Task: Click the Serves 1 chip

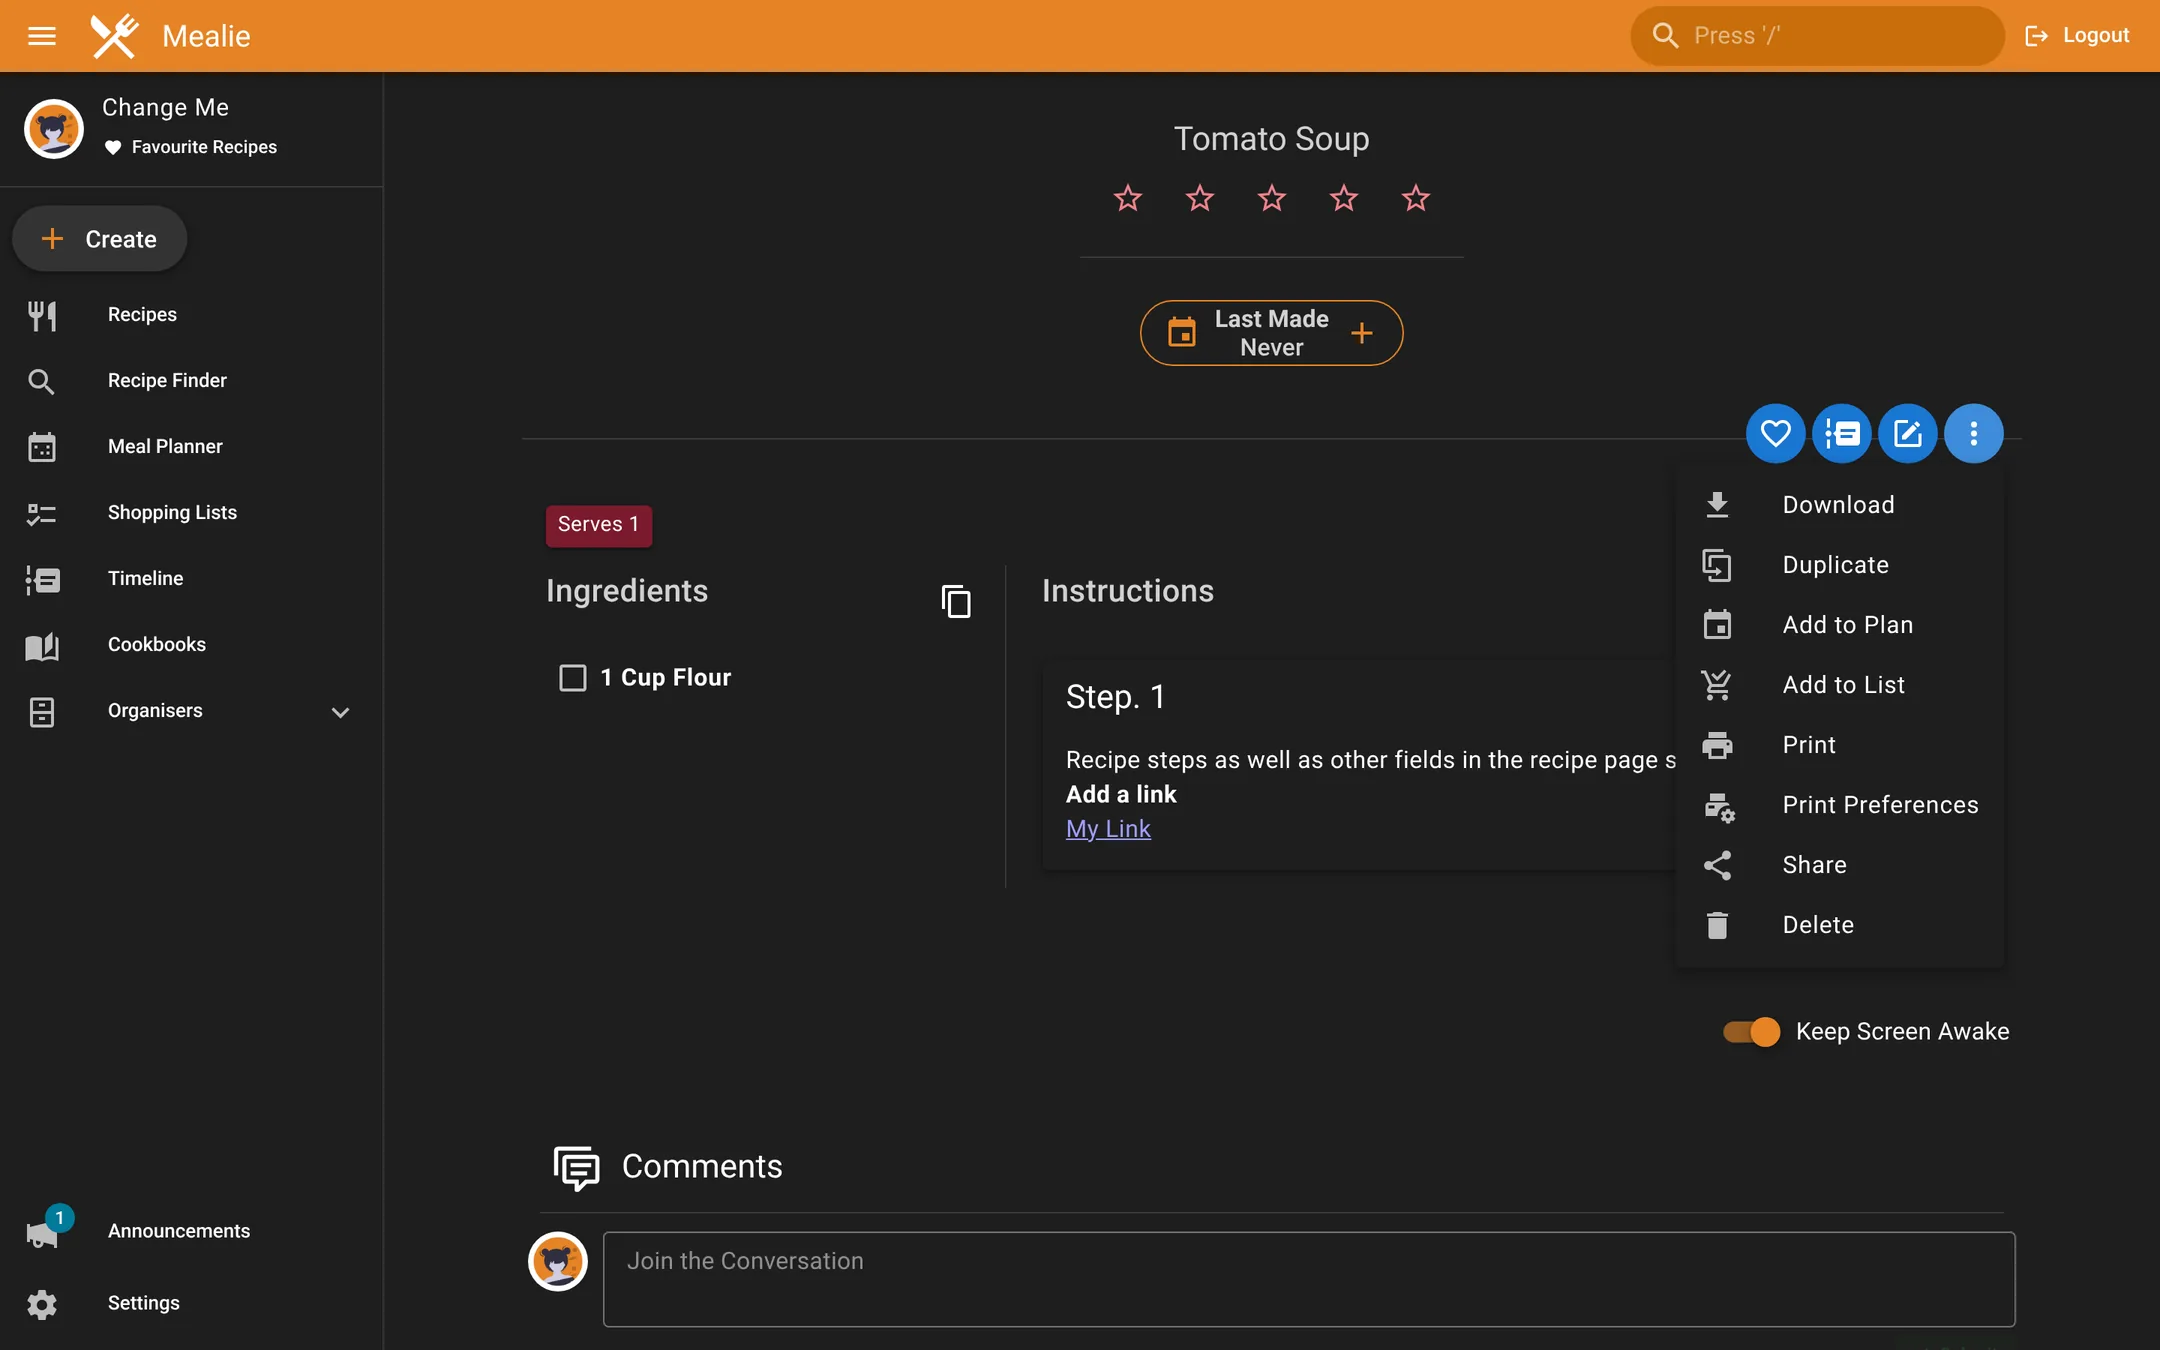Action: coord(598,525)
